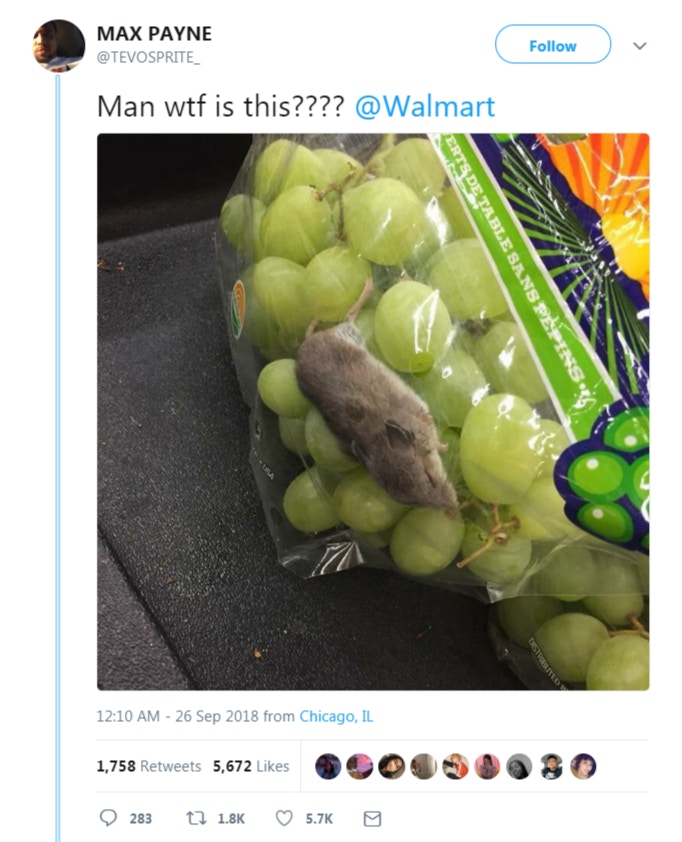Click the last liker avatar in row

pos(583,766)
